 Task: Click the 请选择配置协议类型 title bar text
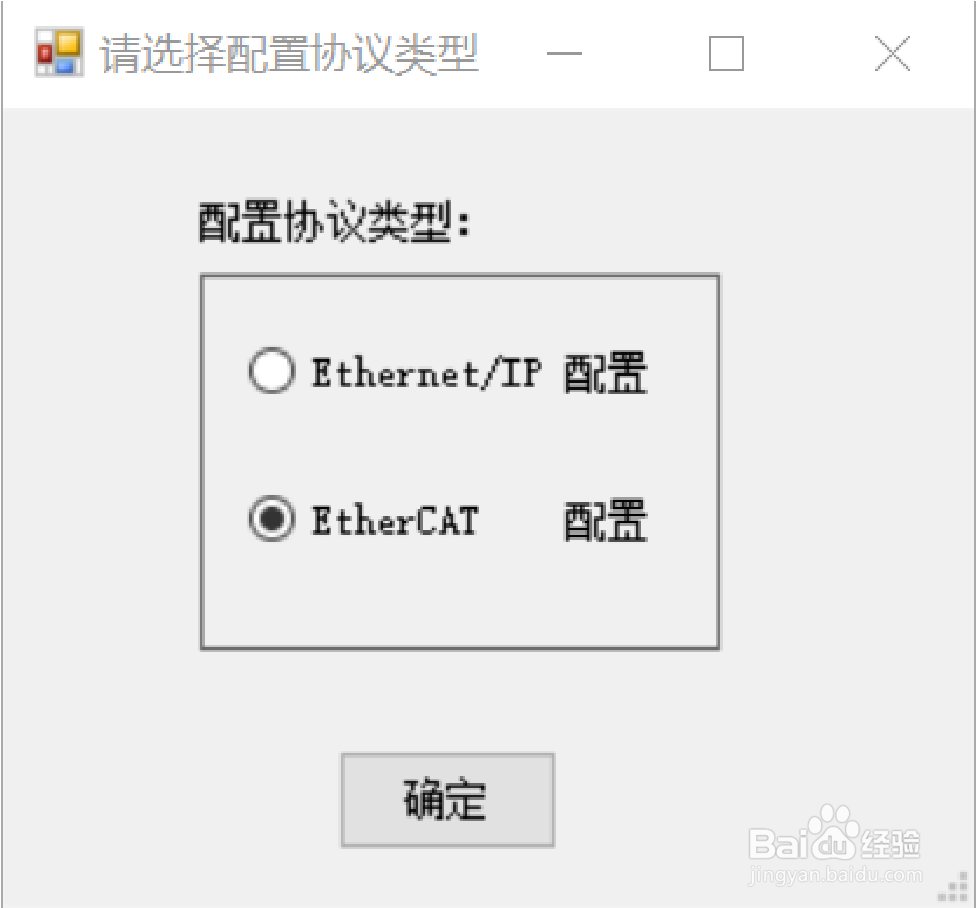pyautogui.click(x=289, y=54)
